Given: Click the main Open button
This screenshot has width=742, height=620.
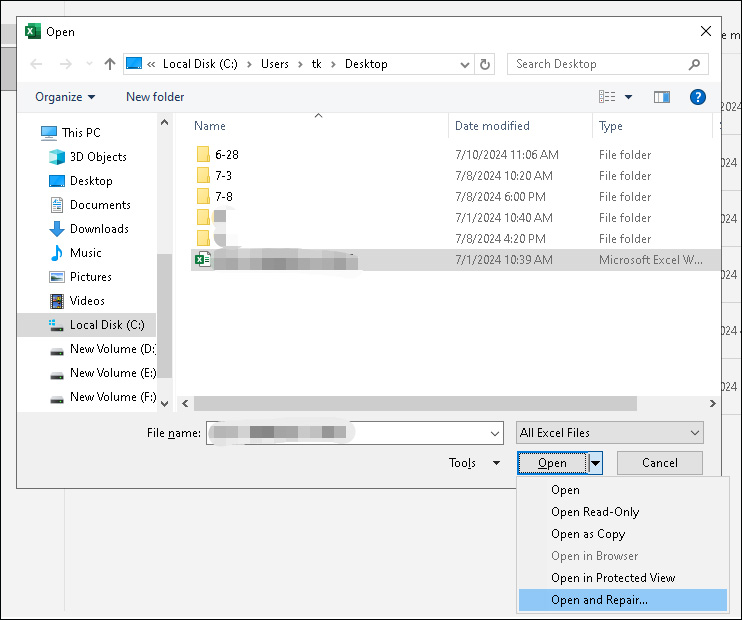Looking at the screenshot, I should point(552,463).
